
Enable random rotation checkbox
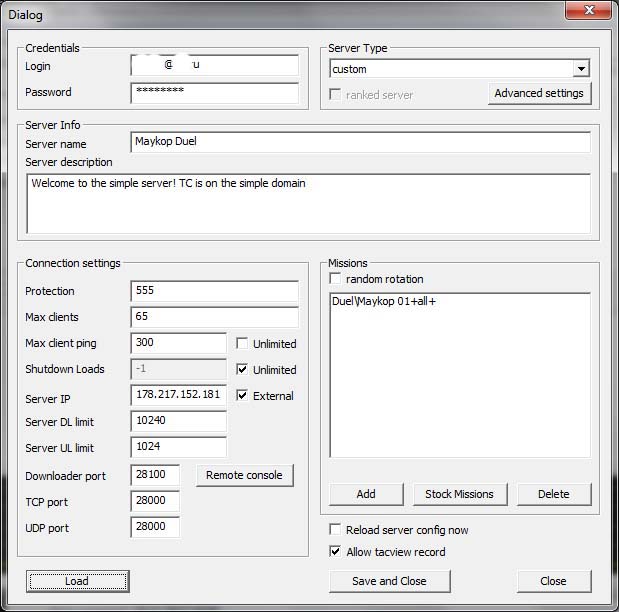point(336,279)
